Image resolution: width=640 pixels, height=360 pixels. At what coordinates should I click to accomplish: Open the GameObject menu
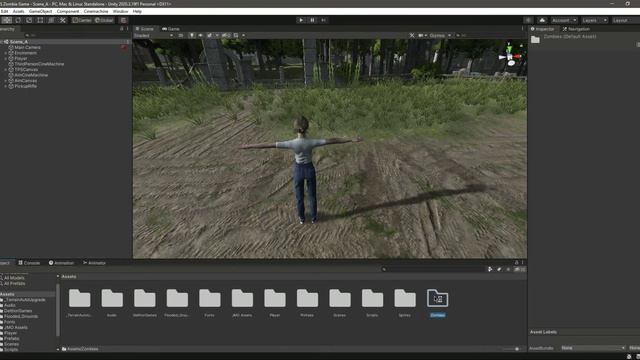click(x=40, y=11)
